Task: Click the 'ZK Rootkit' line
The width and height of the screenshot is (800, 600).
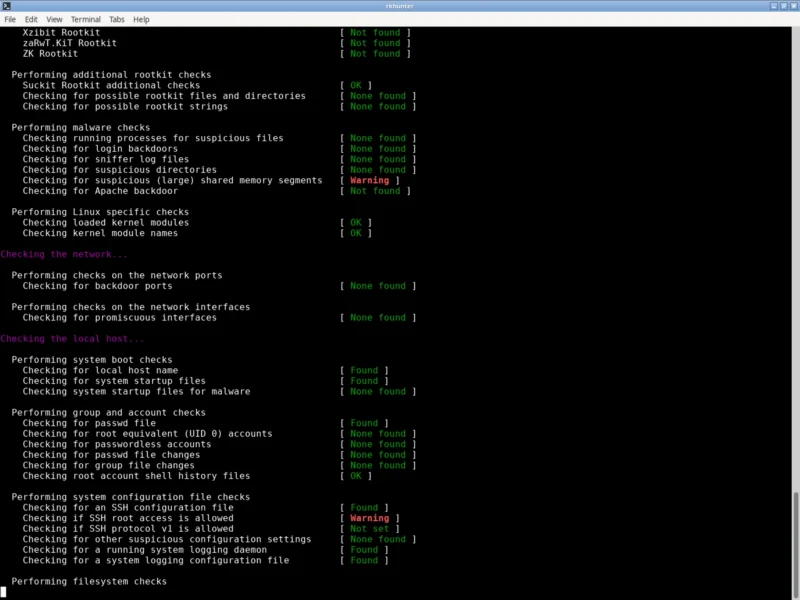Action: pyautogui.click(x=50, y=54)
